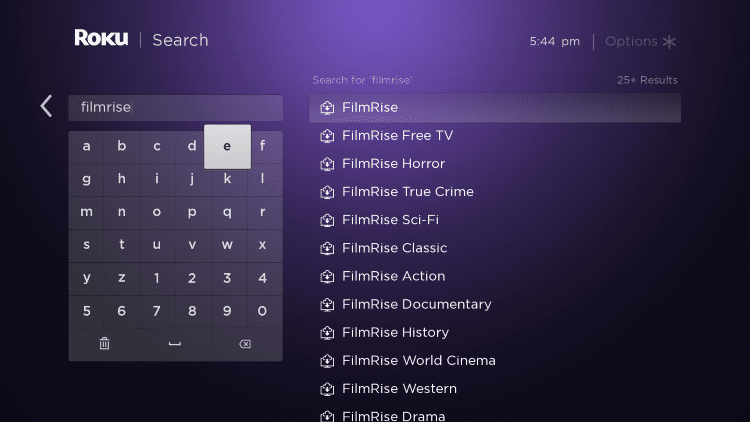The width and height of the screenshot is (750, 422).
Task: Select the highlighted letter e key
Action: (x=227, y=146)
